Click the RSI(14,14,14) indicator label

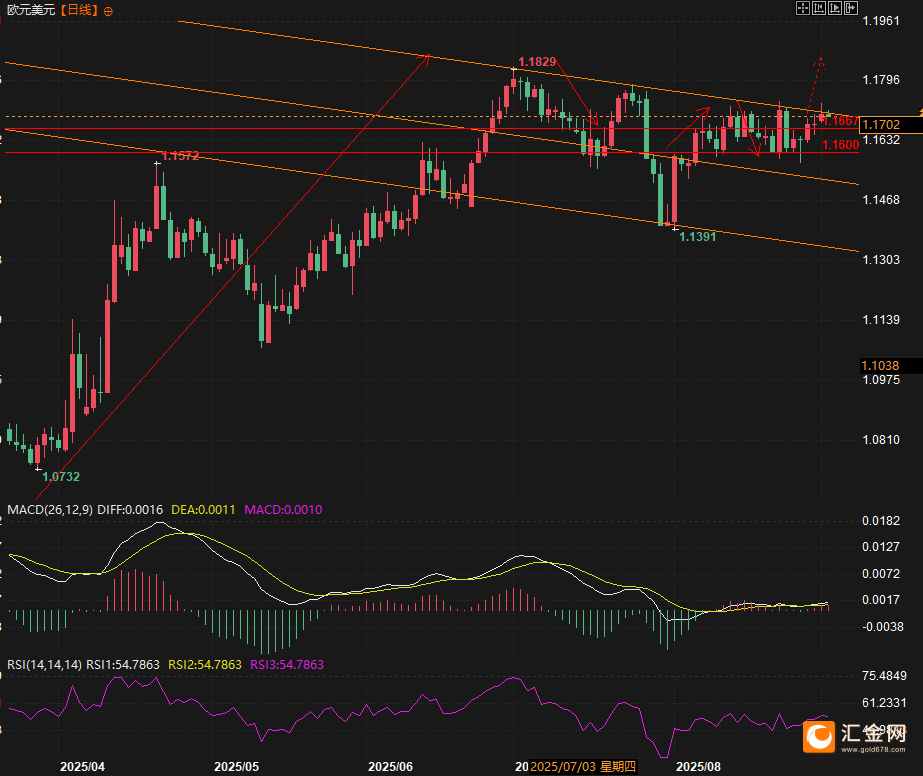pyautogui.click(x=44, y=664)
